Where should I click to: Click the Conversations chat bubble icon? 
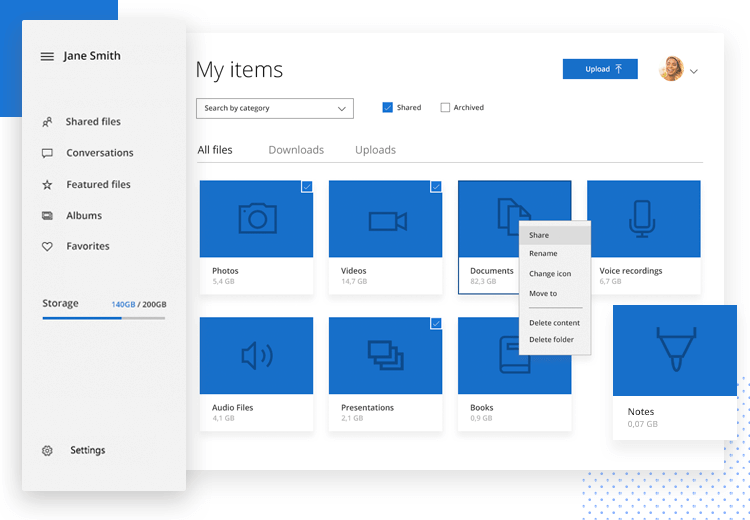47,153
